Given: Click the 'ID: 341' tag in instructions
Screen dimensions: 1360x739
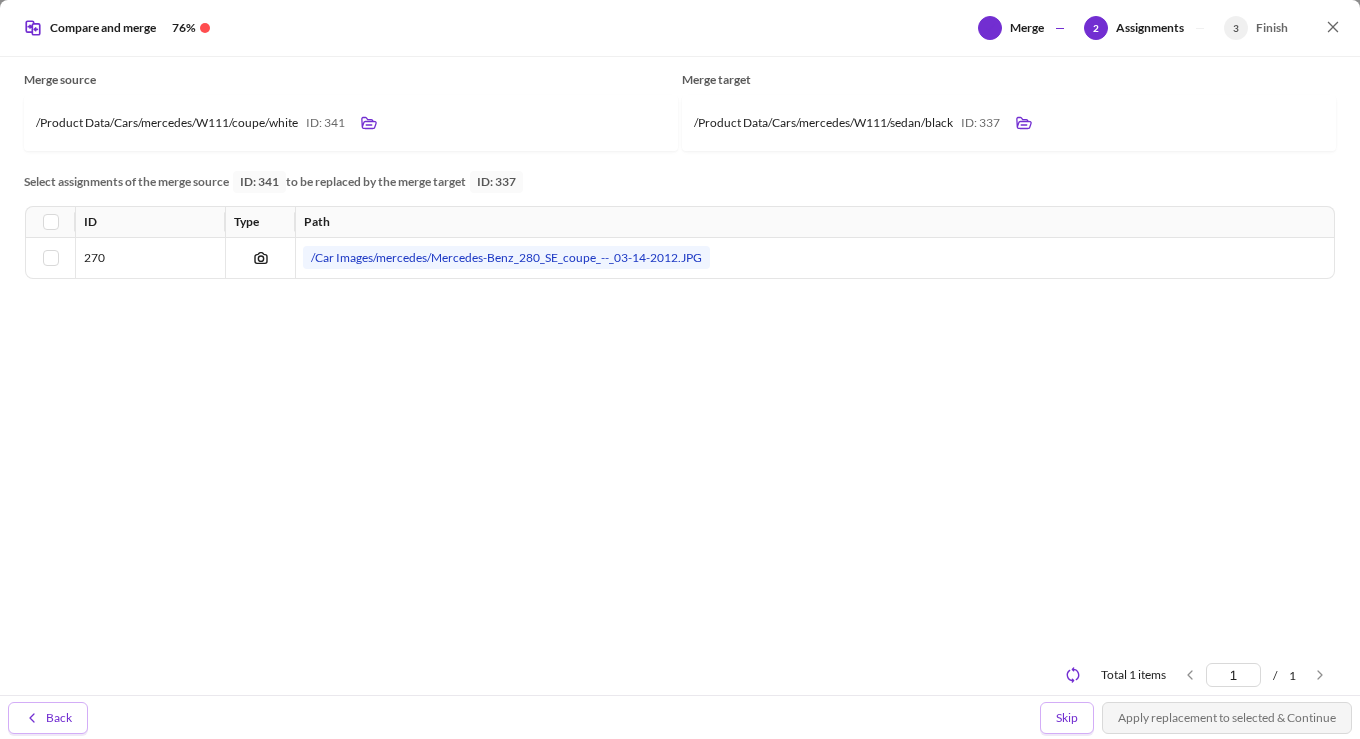Looking at the screenshot, I should pyautogui.click(x=259, y=182).
